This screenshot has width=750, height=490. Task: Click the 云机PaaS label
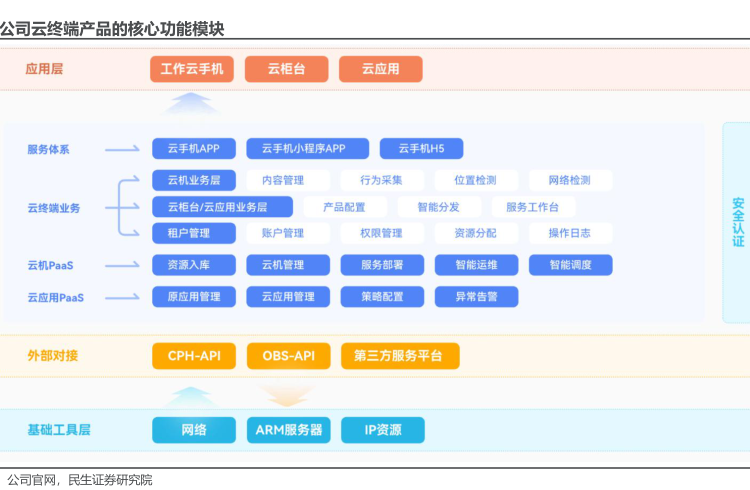(50, 266)
